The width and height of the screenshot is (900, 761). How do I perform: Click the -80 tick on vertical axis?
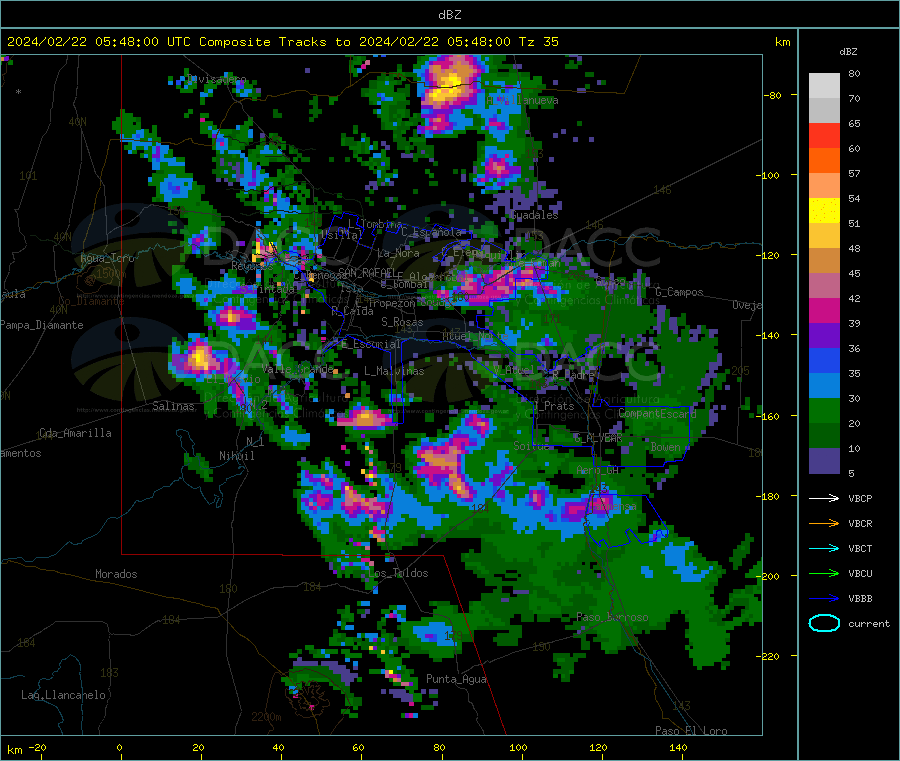point(772,95)
